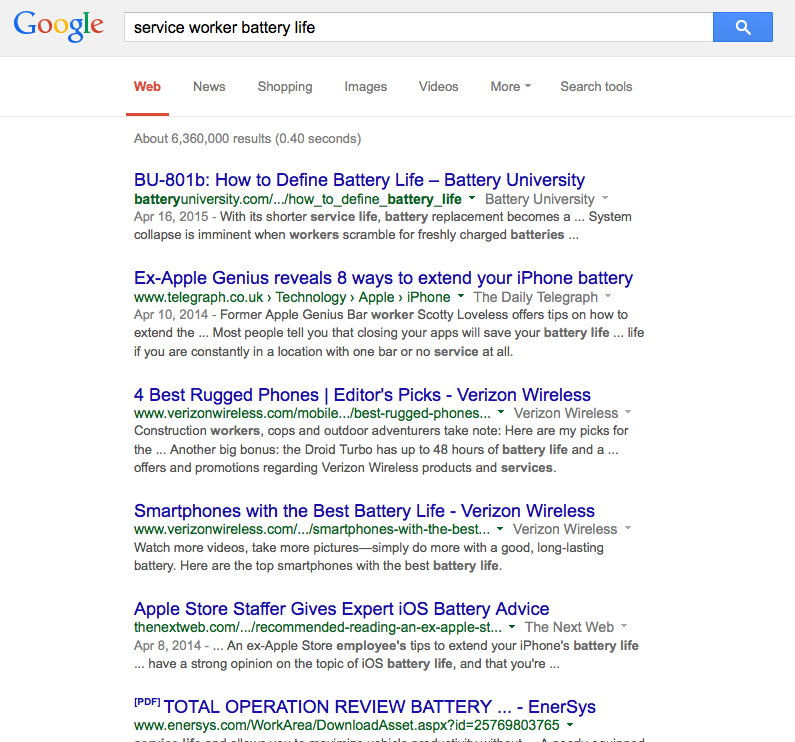The image size is (795, 742).
Task: Click the batteryuniversity.com green URL text
Action: [298, 199]
